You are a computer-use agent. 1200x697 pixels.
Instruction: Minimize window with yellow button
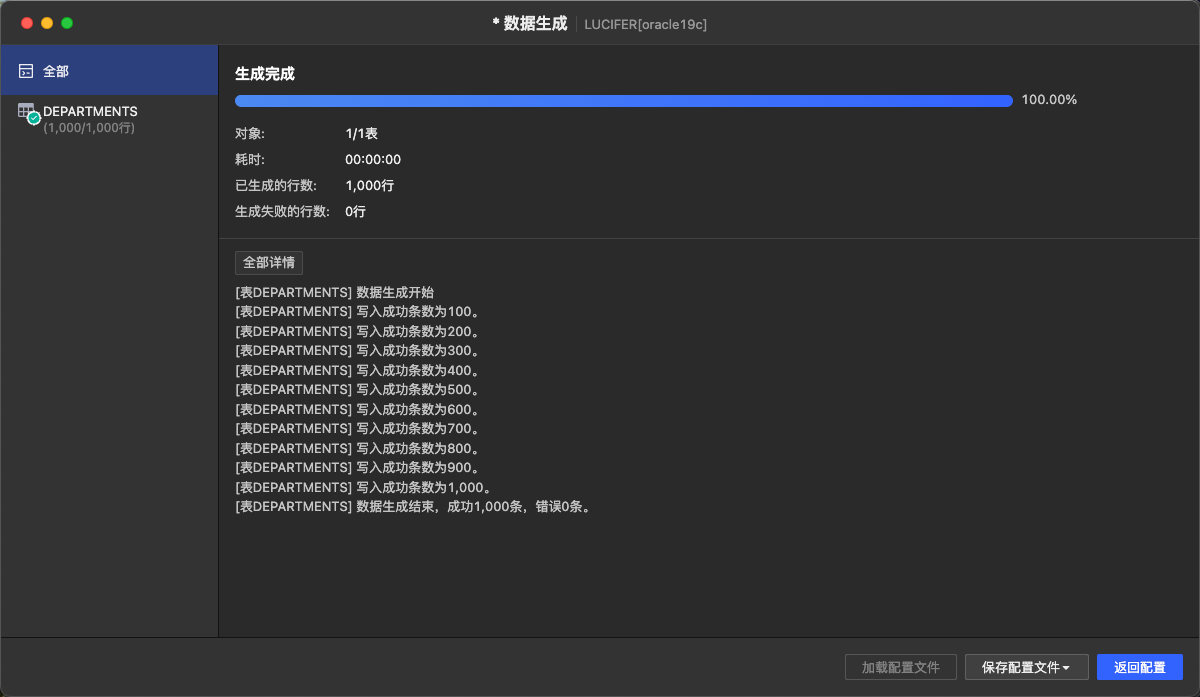pyautogui.click(x=47, y=23)
